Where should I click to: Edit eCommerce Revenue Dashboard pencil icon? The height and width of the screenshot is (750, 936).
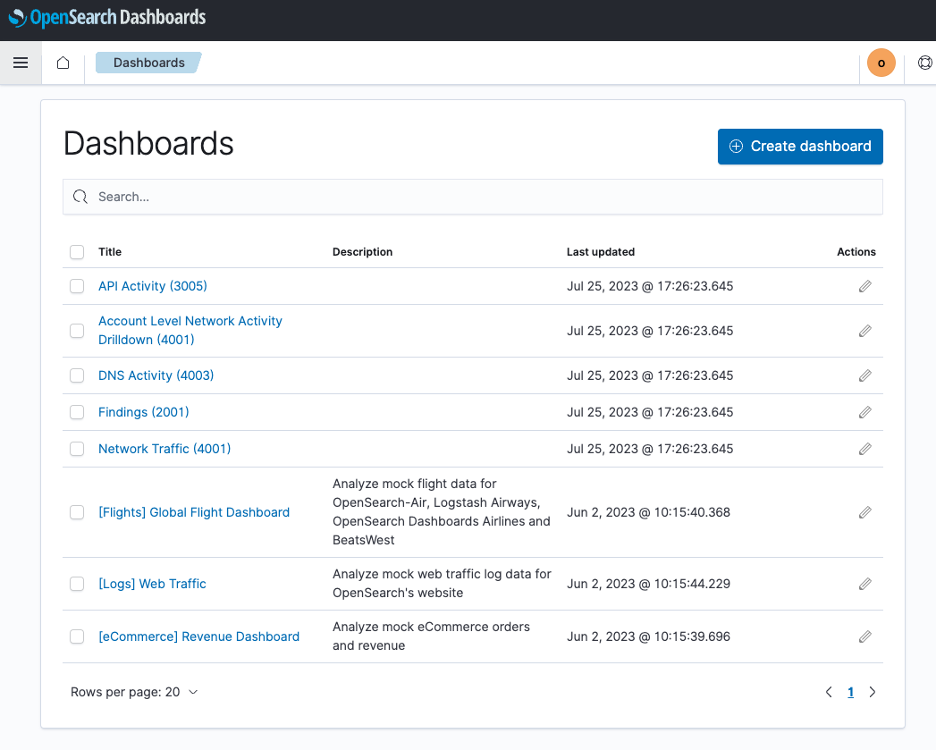[x=865, y=637]
